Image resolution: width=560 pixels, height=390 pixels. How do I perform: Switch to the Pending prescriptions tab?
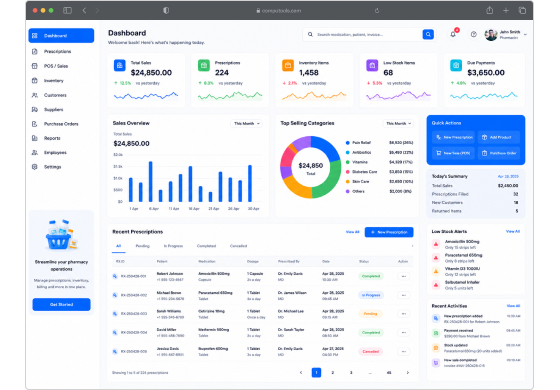[142, 246]
